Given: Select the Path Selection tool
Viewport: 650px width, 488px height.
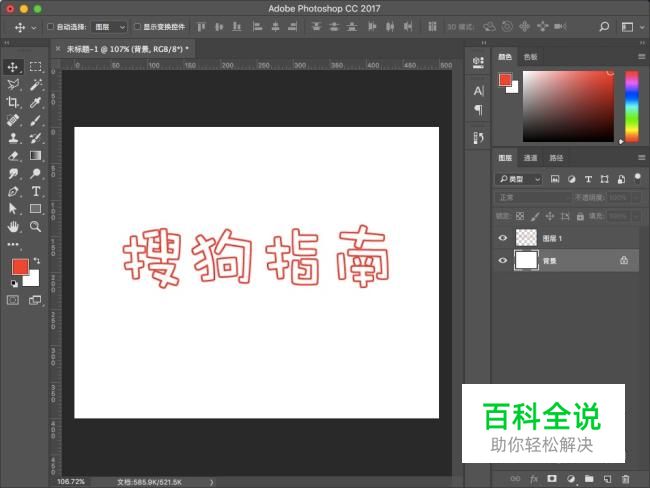Looking at the screenshot, I should [13, 209].
